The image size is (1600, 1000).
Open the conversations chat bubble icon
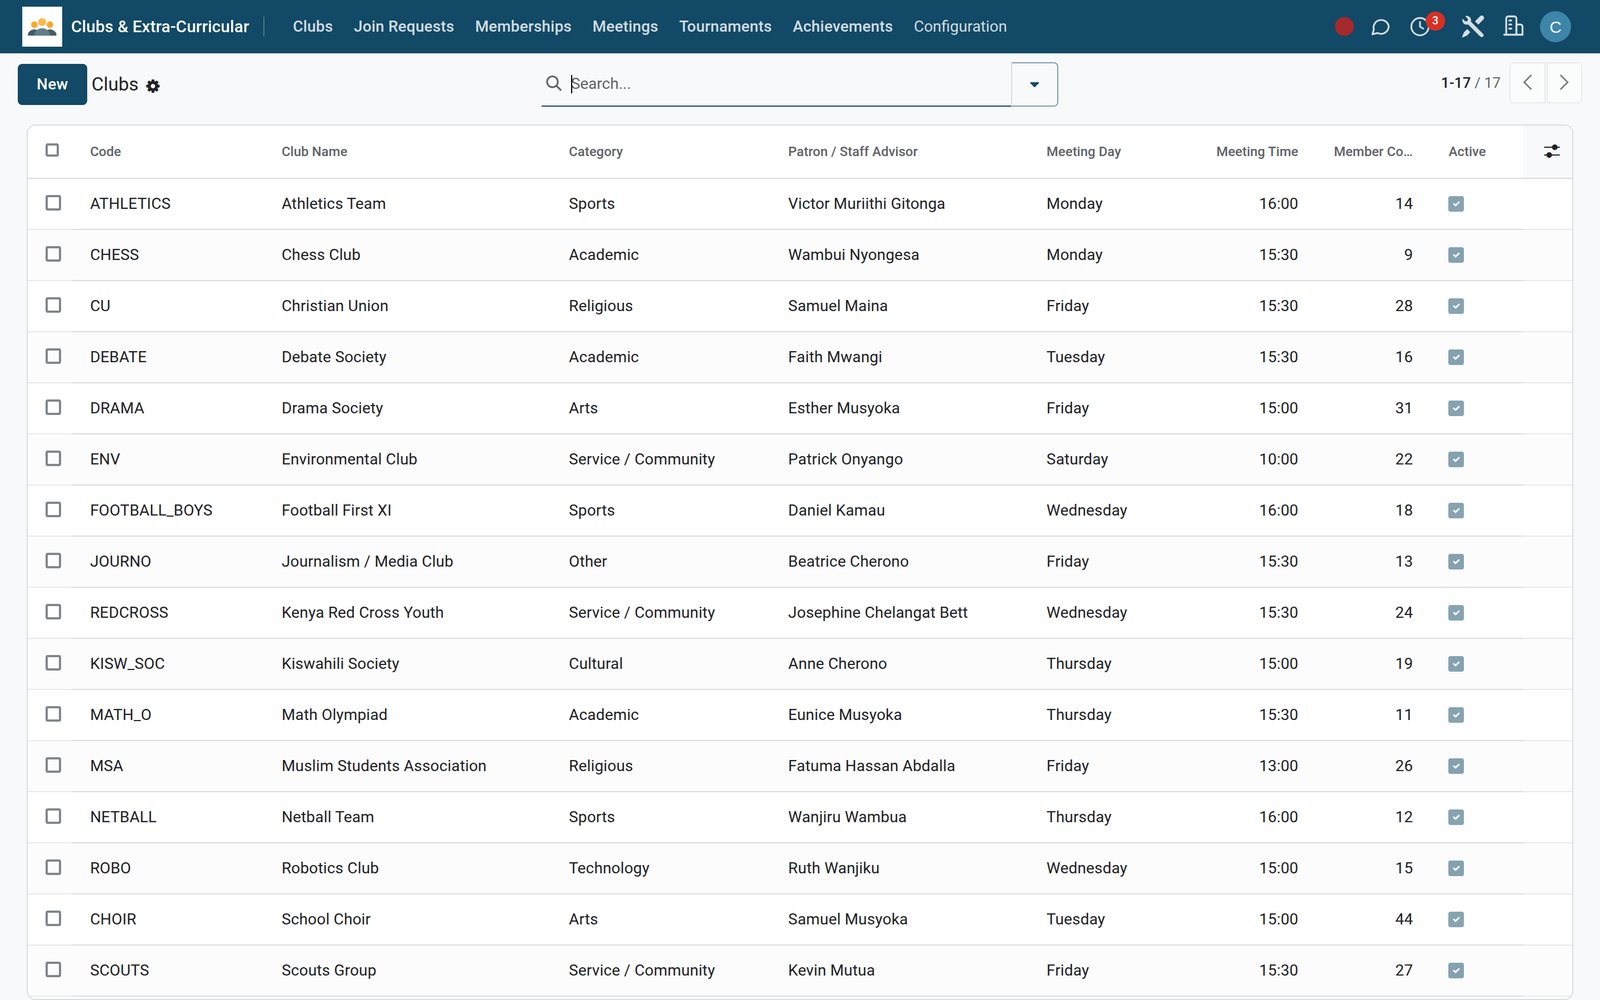tap(1380, 27)
